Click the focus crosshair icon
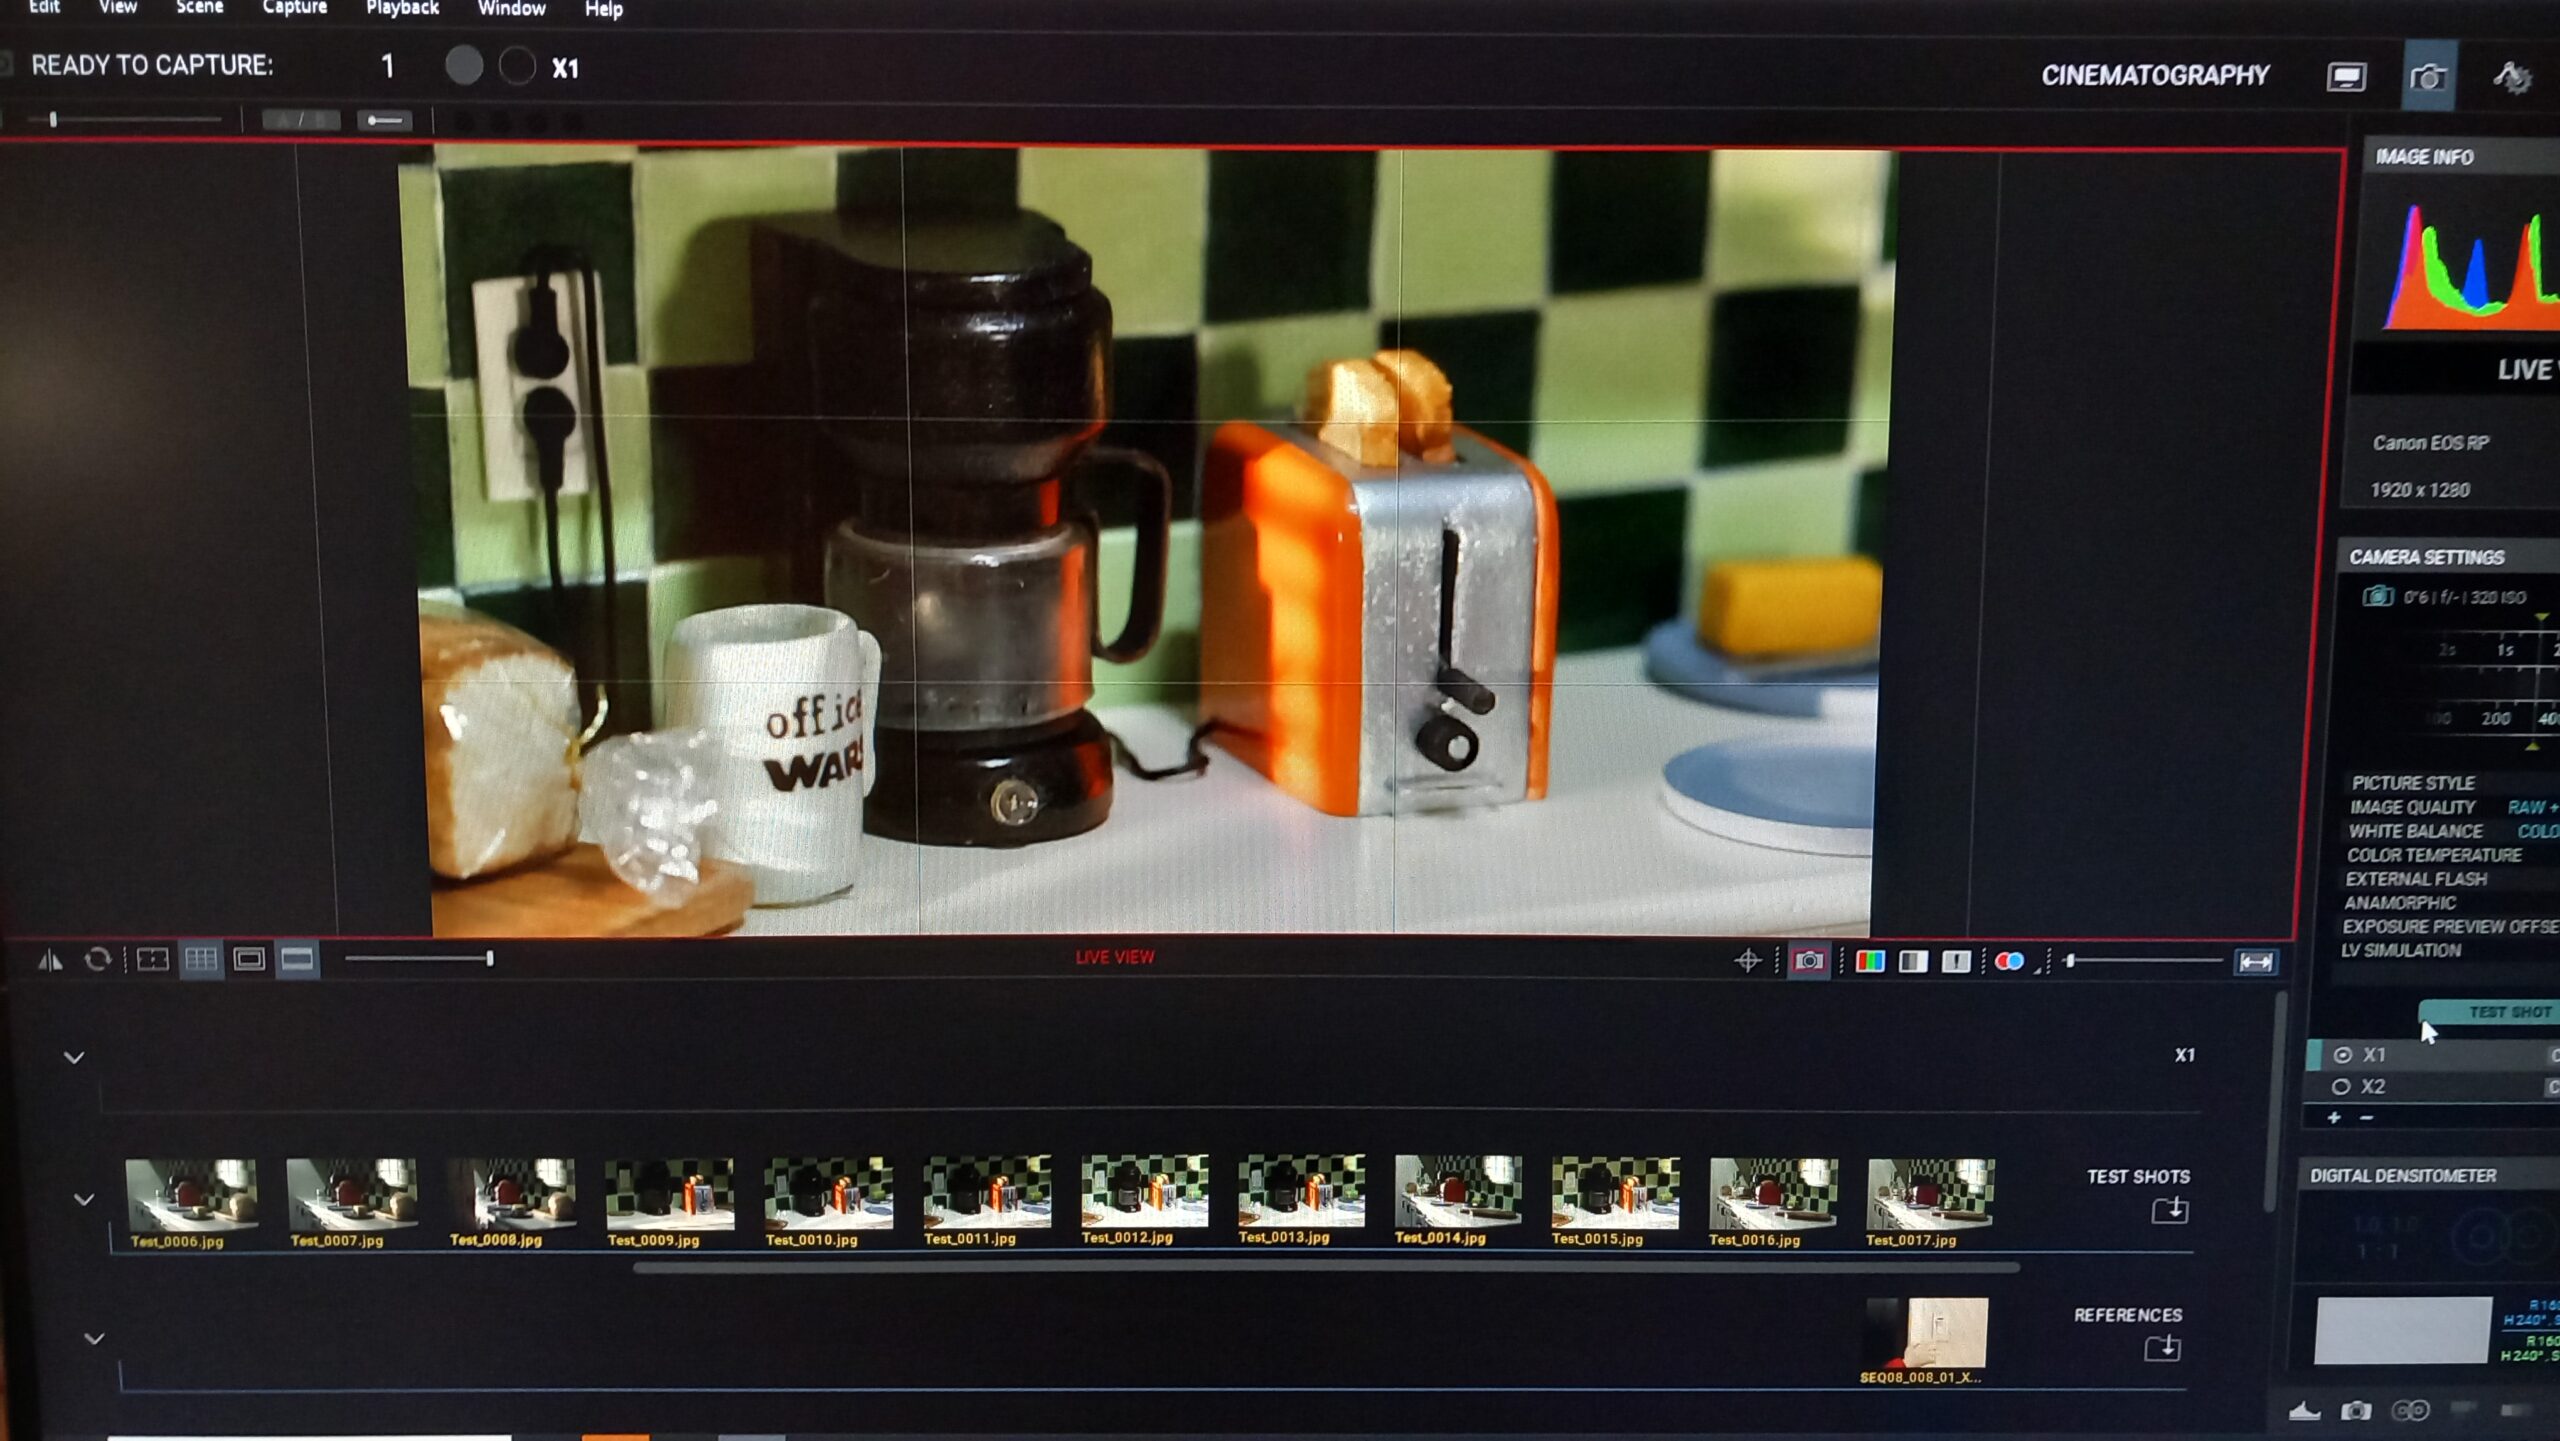This screenshot has height=1441, width=2560. (1747, 961)
